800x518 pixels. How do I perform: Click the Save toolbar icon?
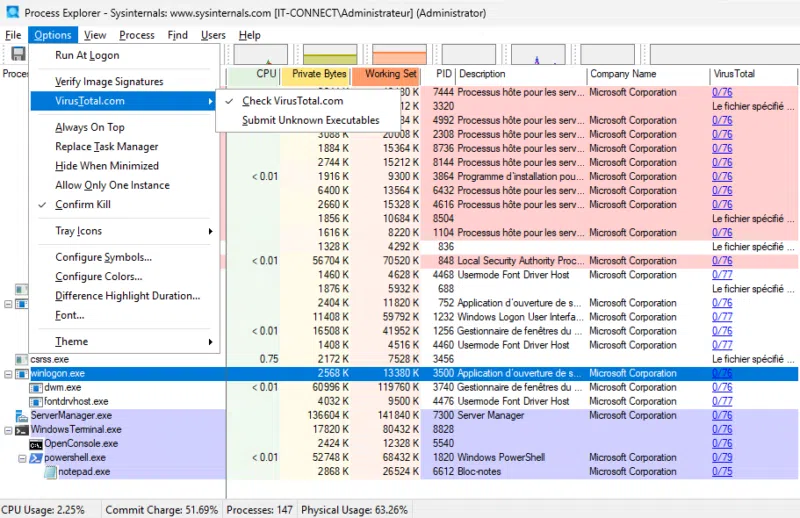[x=18, y=54]
